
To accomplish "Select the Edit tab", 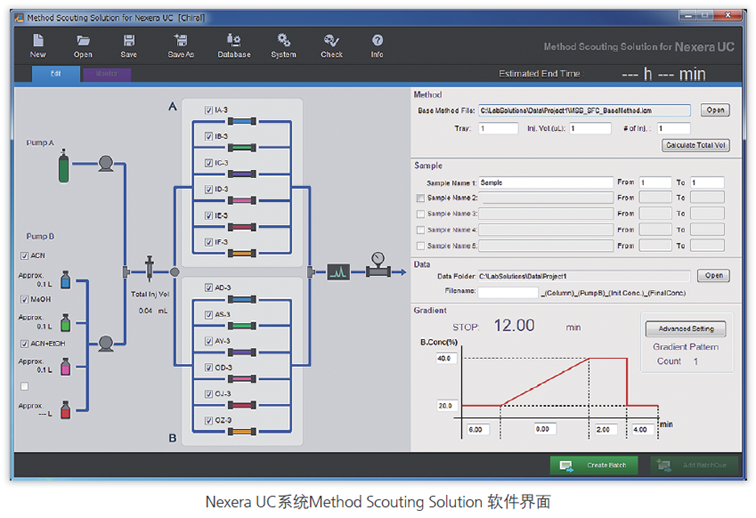I will [x=55, y=74].
